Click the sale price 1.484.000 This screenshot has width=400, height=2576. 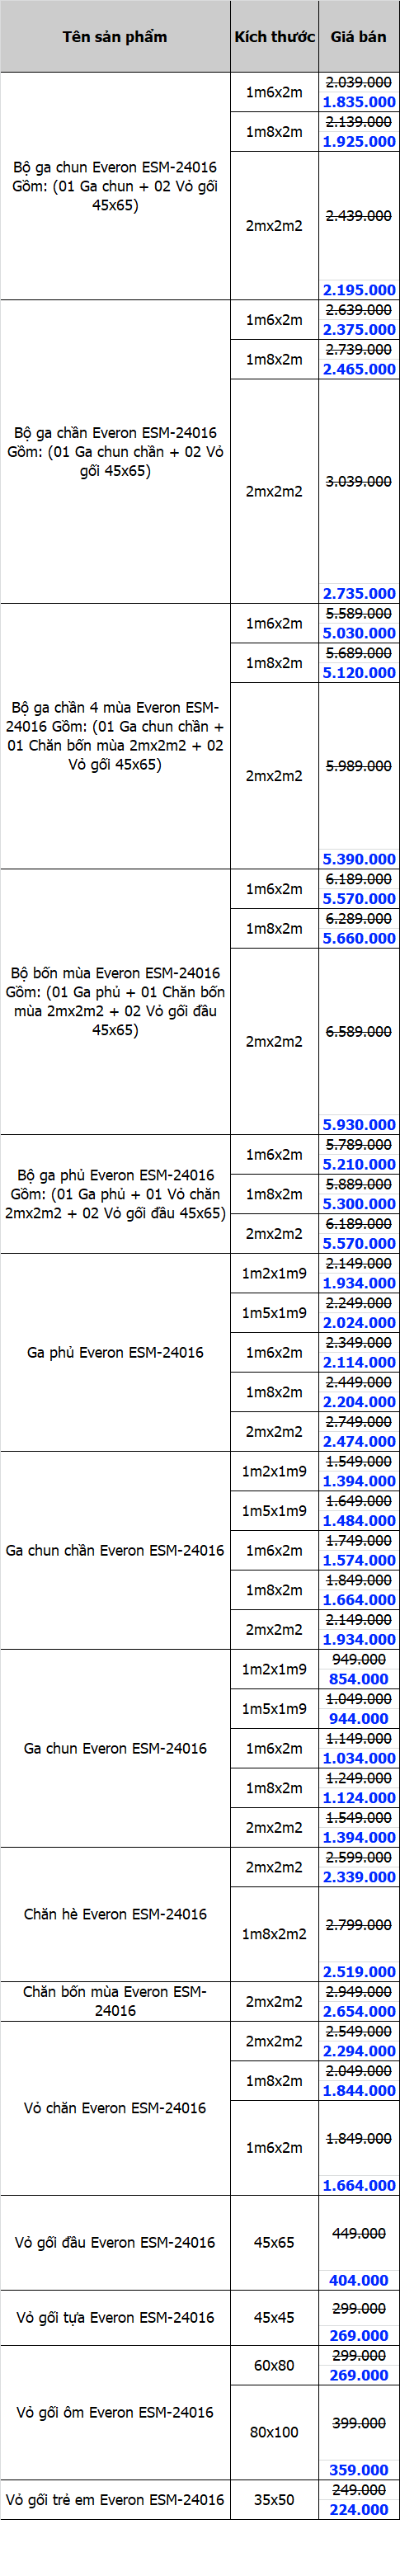359,1521
